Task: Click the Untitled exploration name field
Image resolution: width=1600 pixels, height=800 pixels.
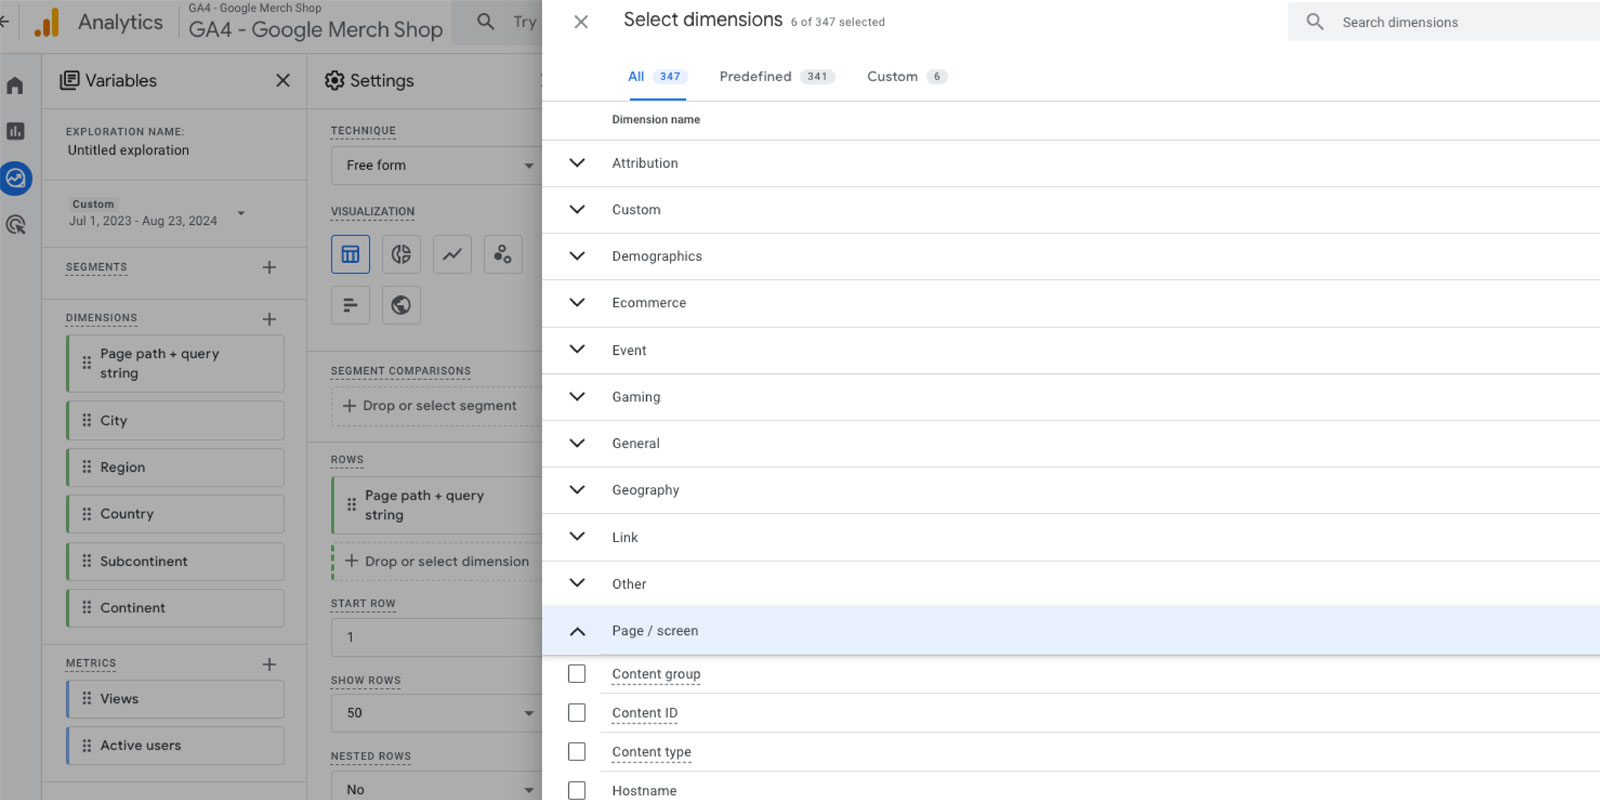Action: (x=128, y=150)
